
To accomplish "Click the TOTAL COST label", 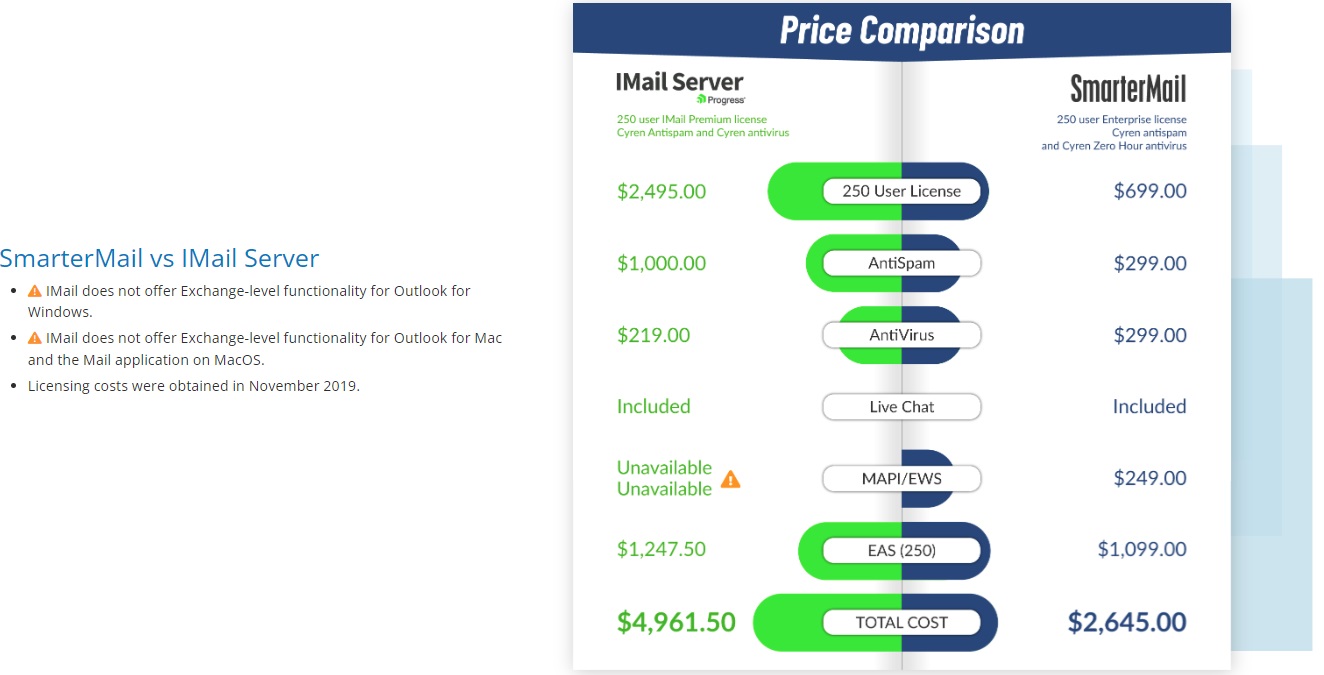I will tap(902, 622).
